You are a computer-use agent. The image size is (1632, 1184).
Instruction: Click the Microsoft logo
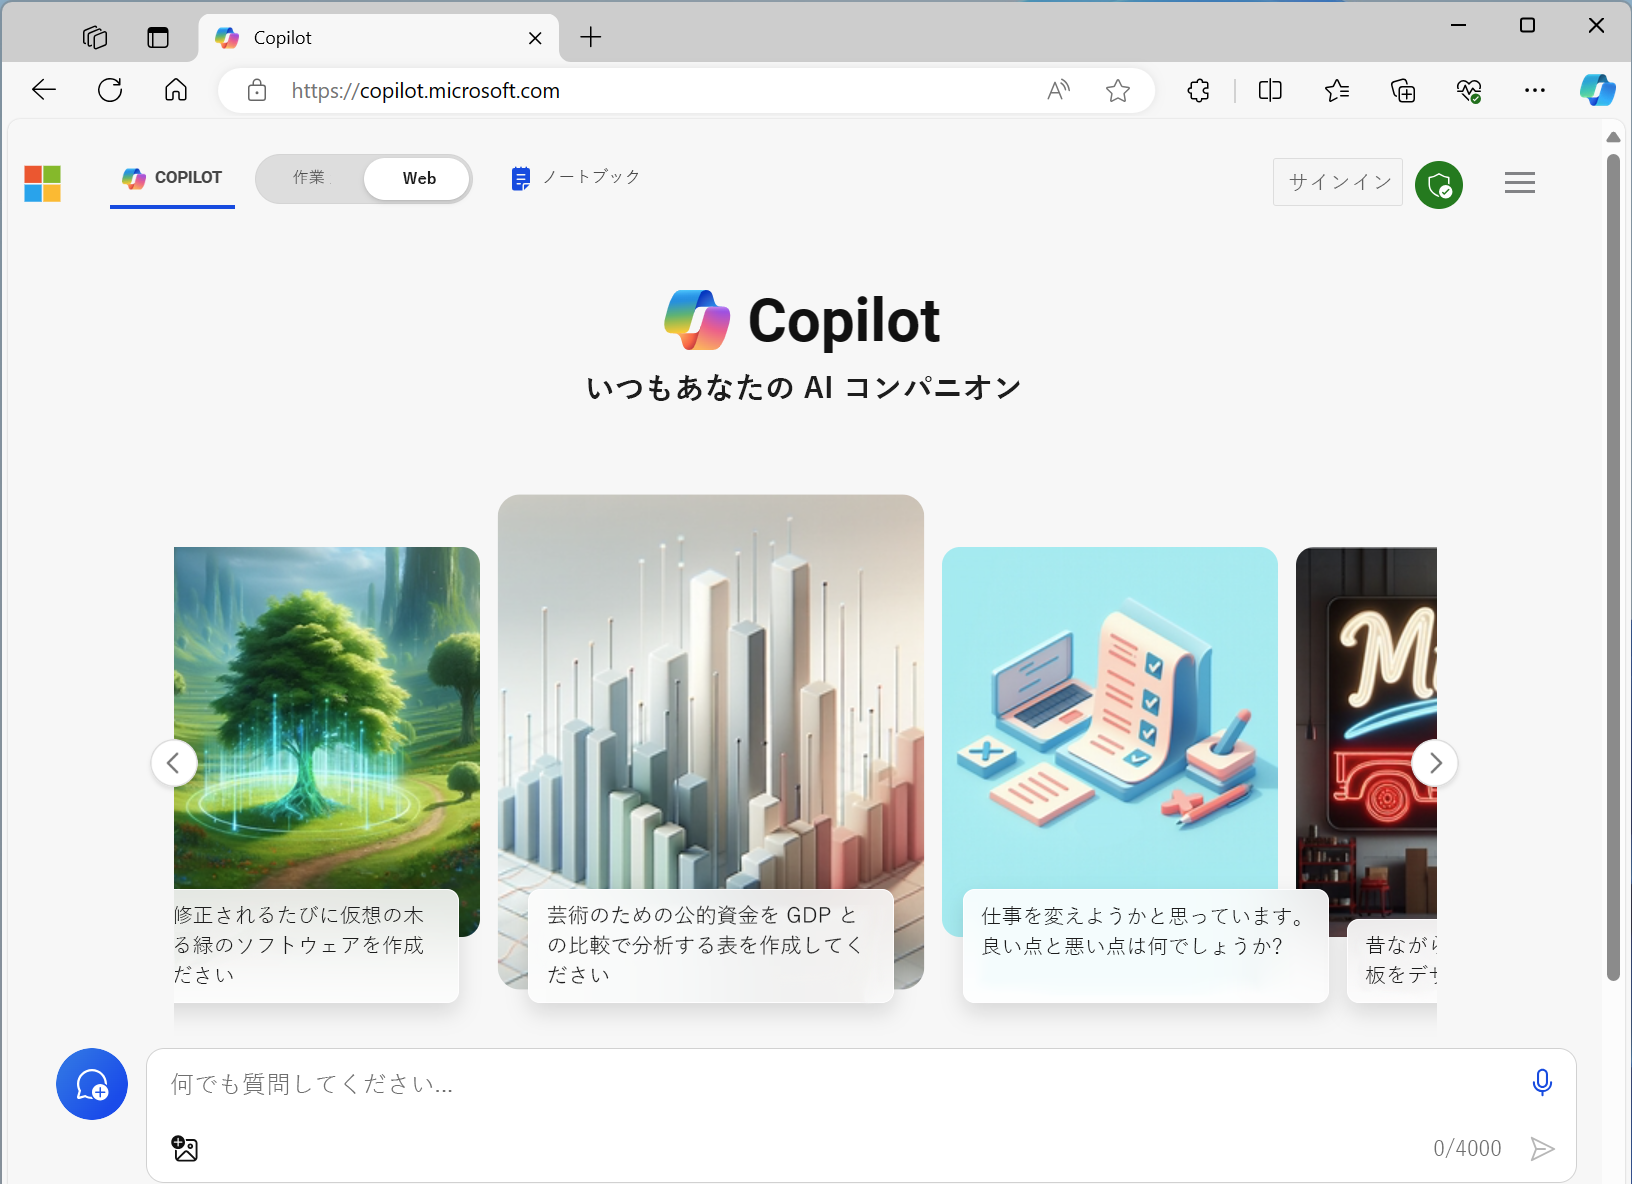43,183
